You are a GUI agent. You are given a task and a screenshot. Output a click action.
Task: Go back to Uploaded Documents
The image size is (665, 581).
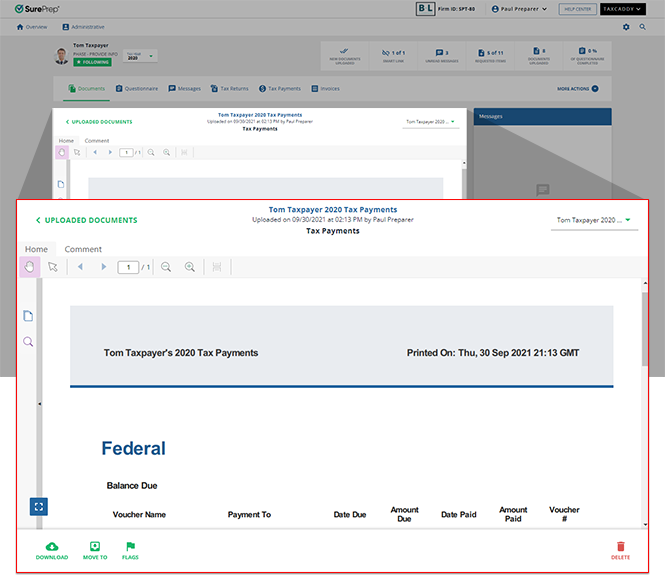click(x=86, y=220)
